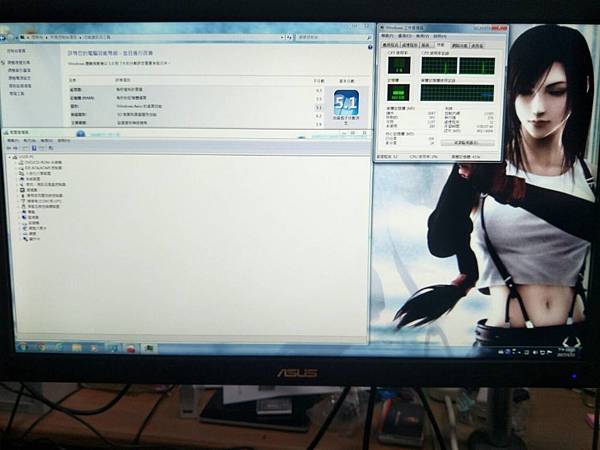
Task: Click the Back arrow in Device Manager toolbar
Action: coord(8,148)
